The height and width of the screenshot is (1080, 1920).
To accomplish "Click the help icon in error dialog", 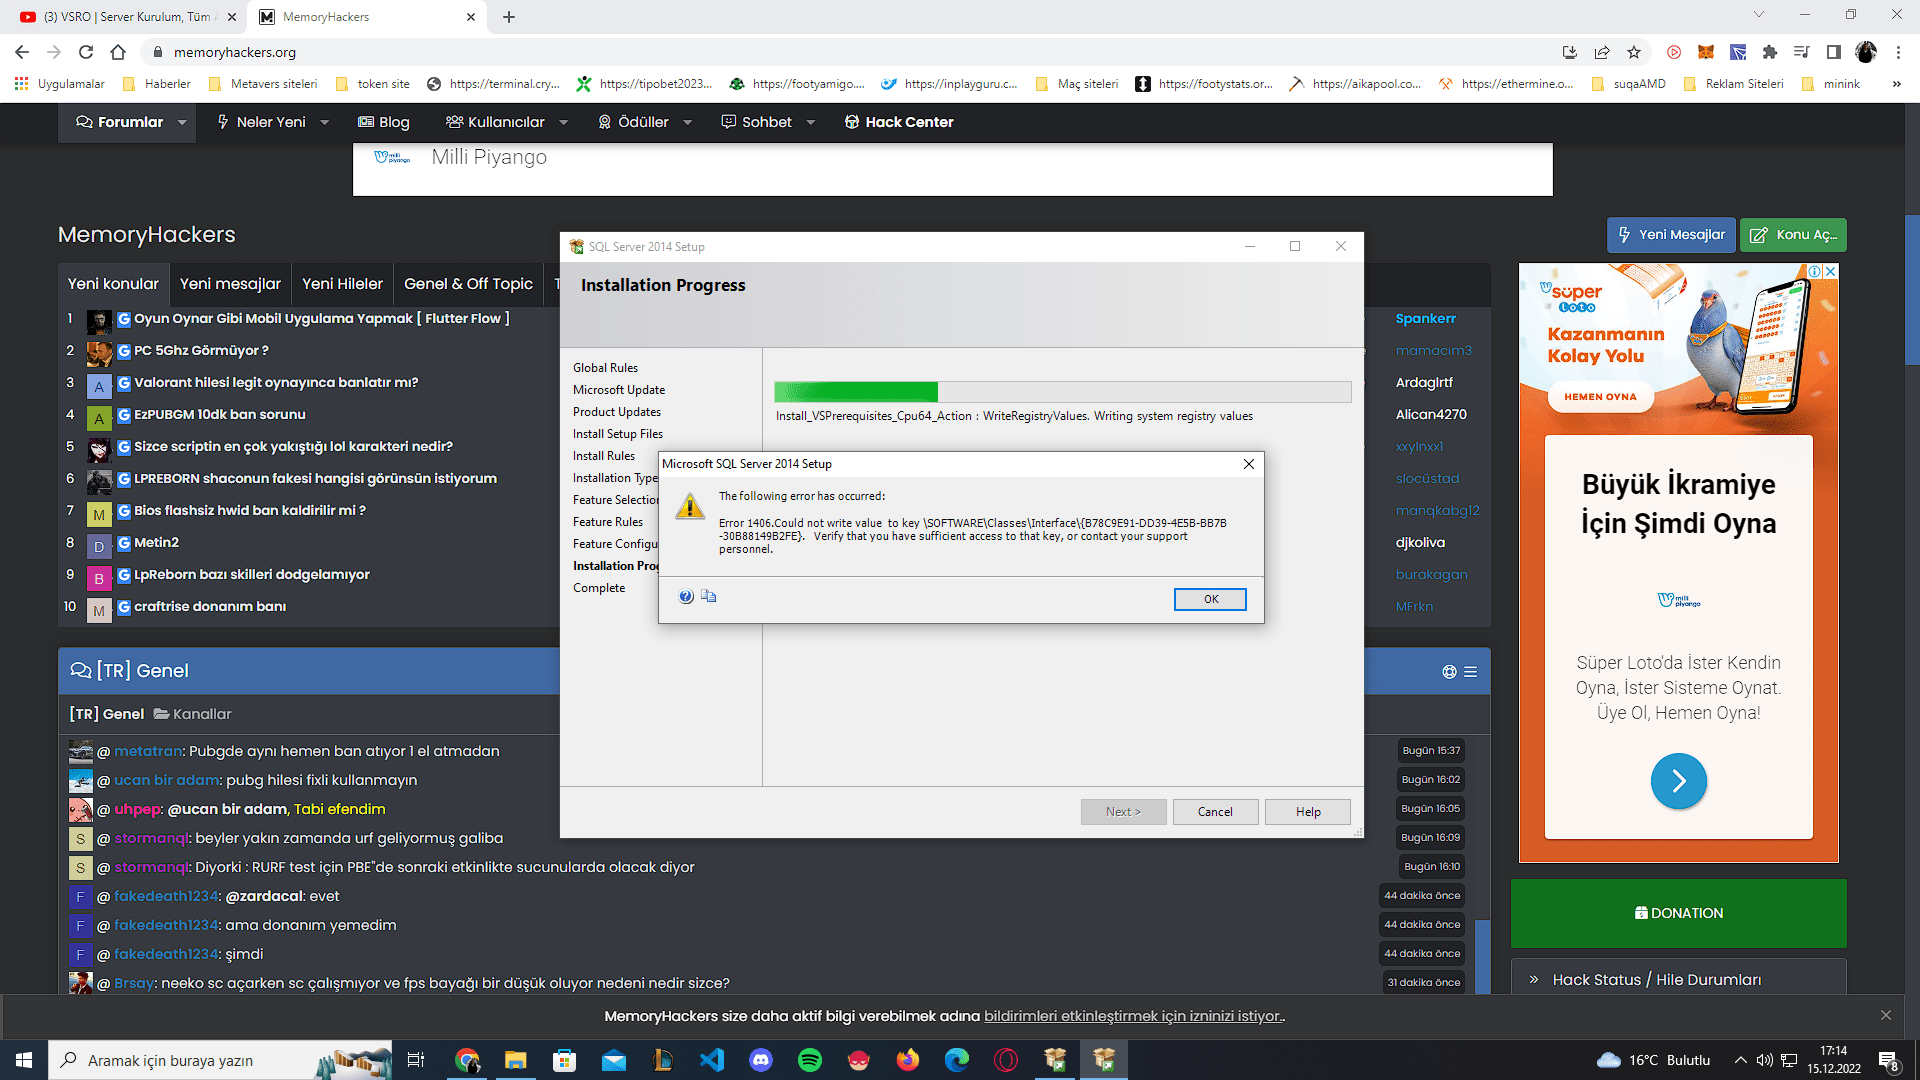I will [686, 597].
